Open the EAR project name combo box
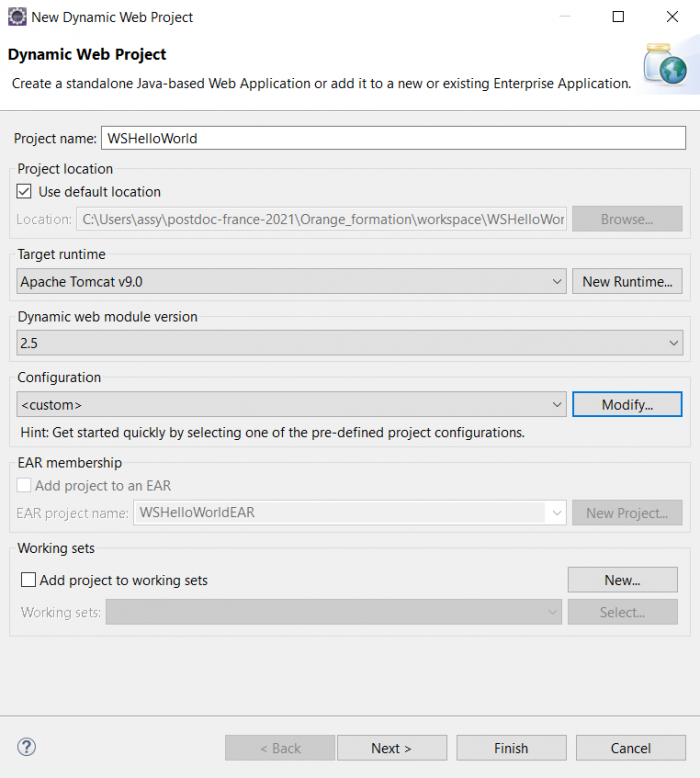Screen dimensions: 700x778 (350, 513)
